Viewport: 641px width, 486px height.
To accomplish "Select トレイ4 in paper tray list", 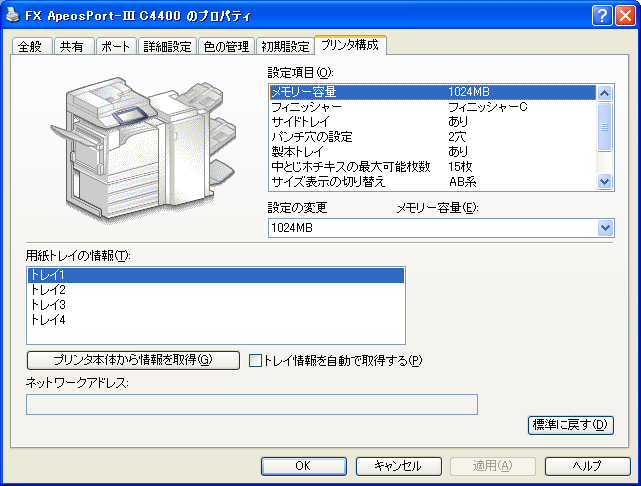I will pos(216,320).
